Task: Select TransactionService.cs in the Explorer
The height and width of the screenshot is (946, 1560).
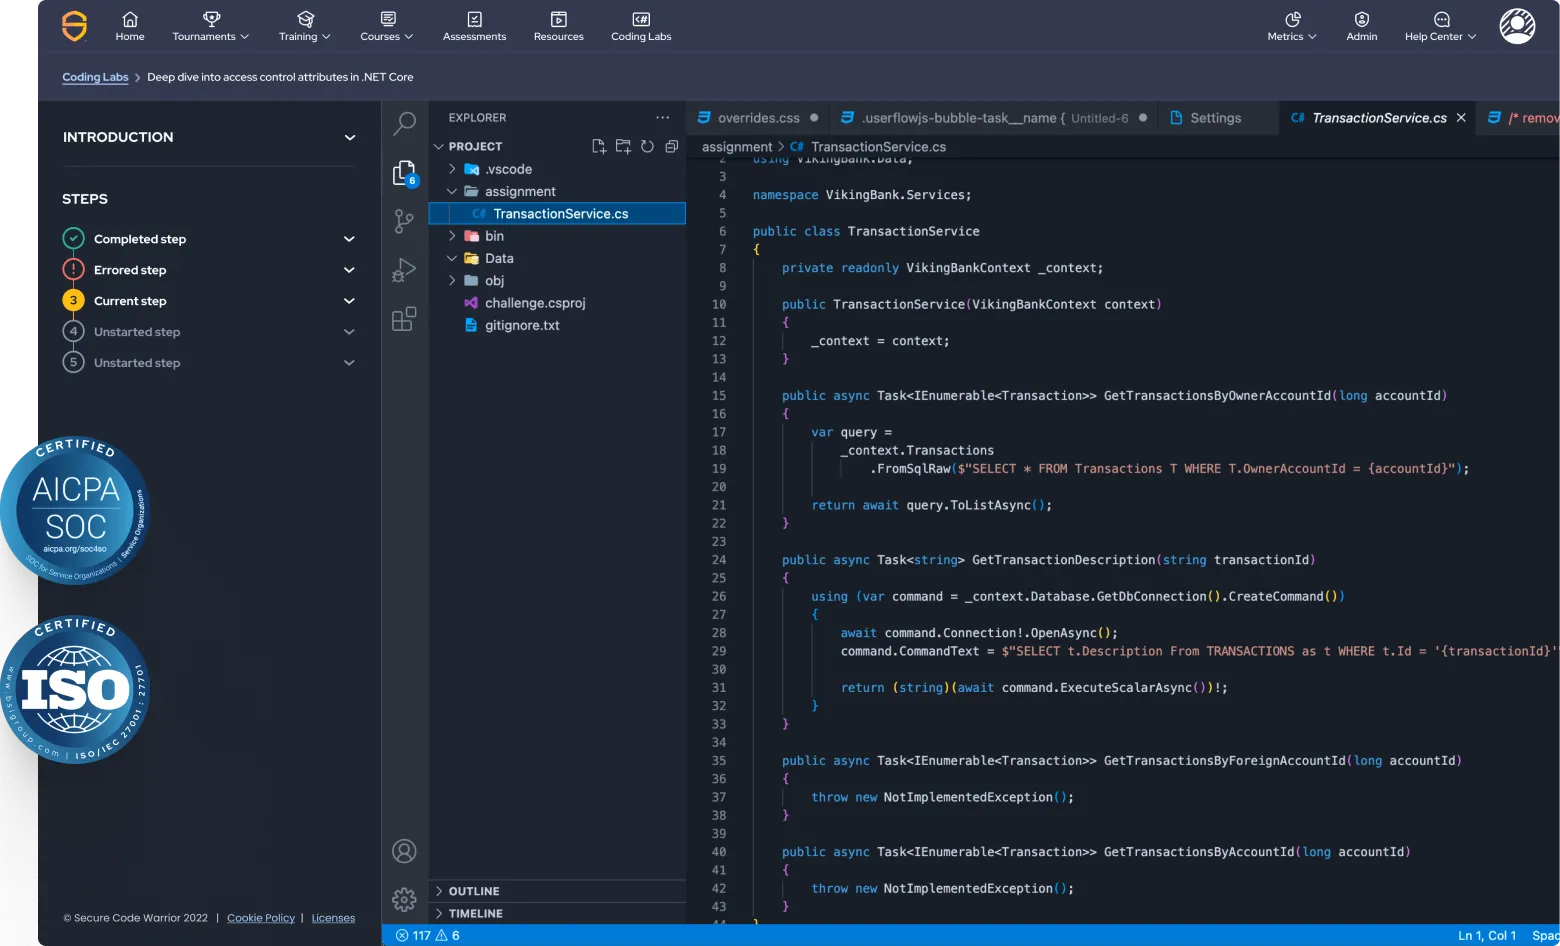Action: point(557,213)
